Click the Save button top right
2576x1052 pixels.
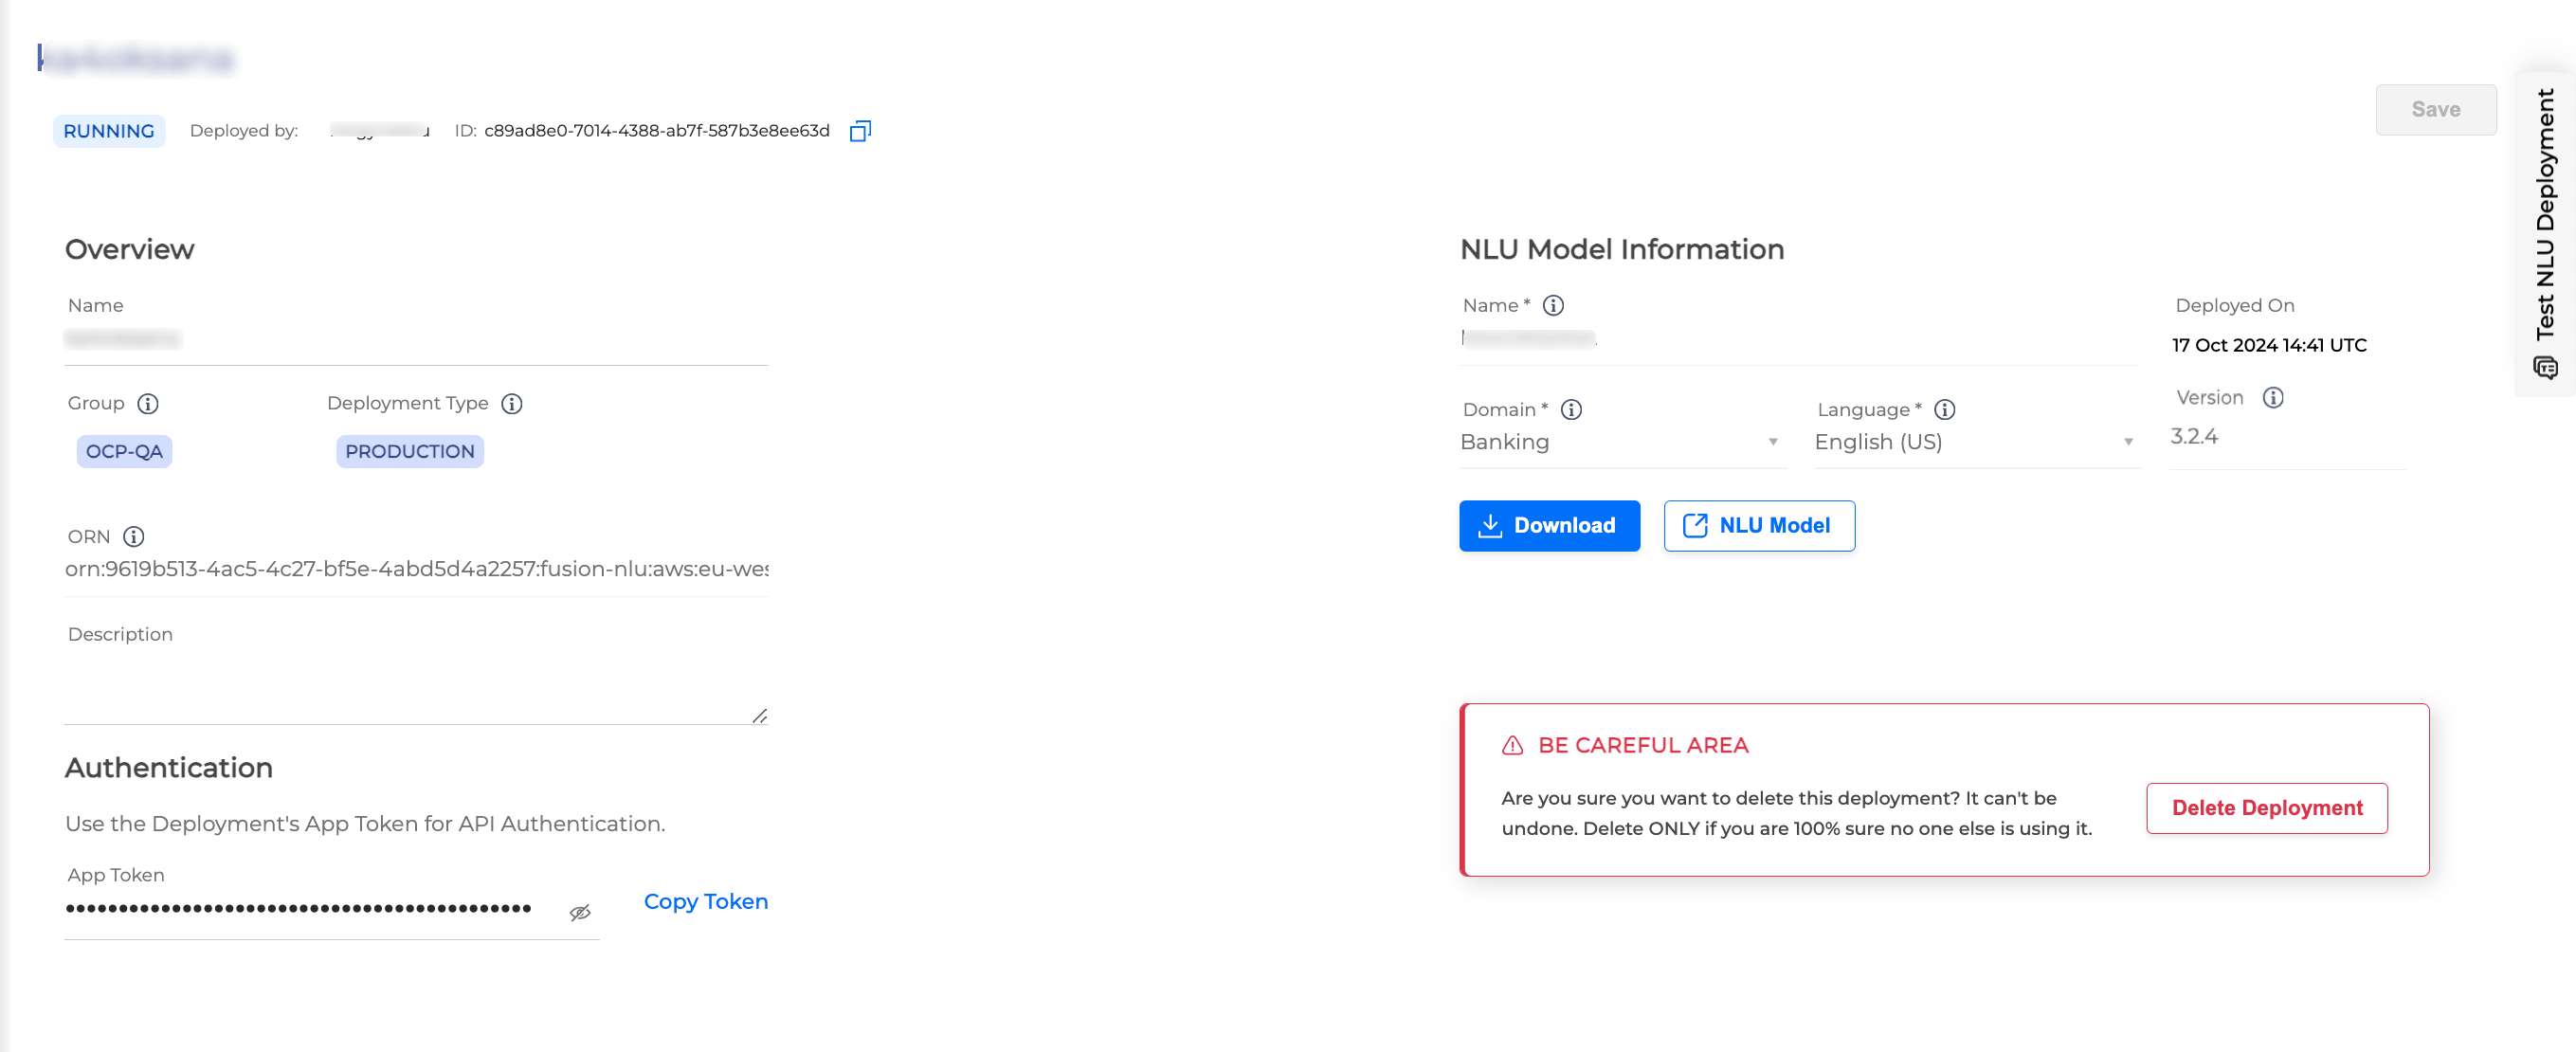pyautogui.click(x=2437, y=108)
